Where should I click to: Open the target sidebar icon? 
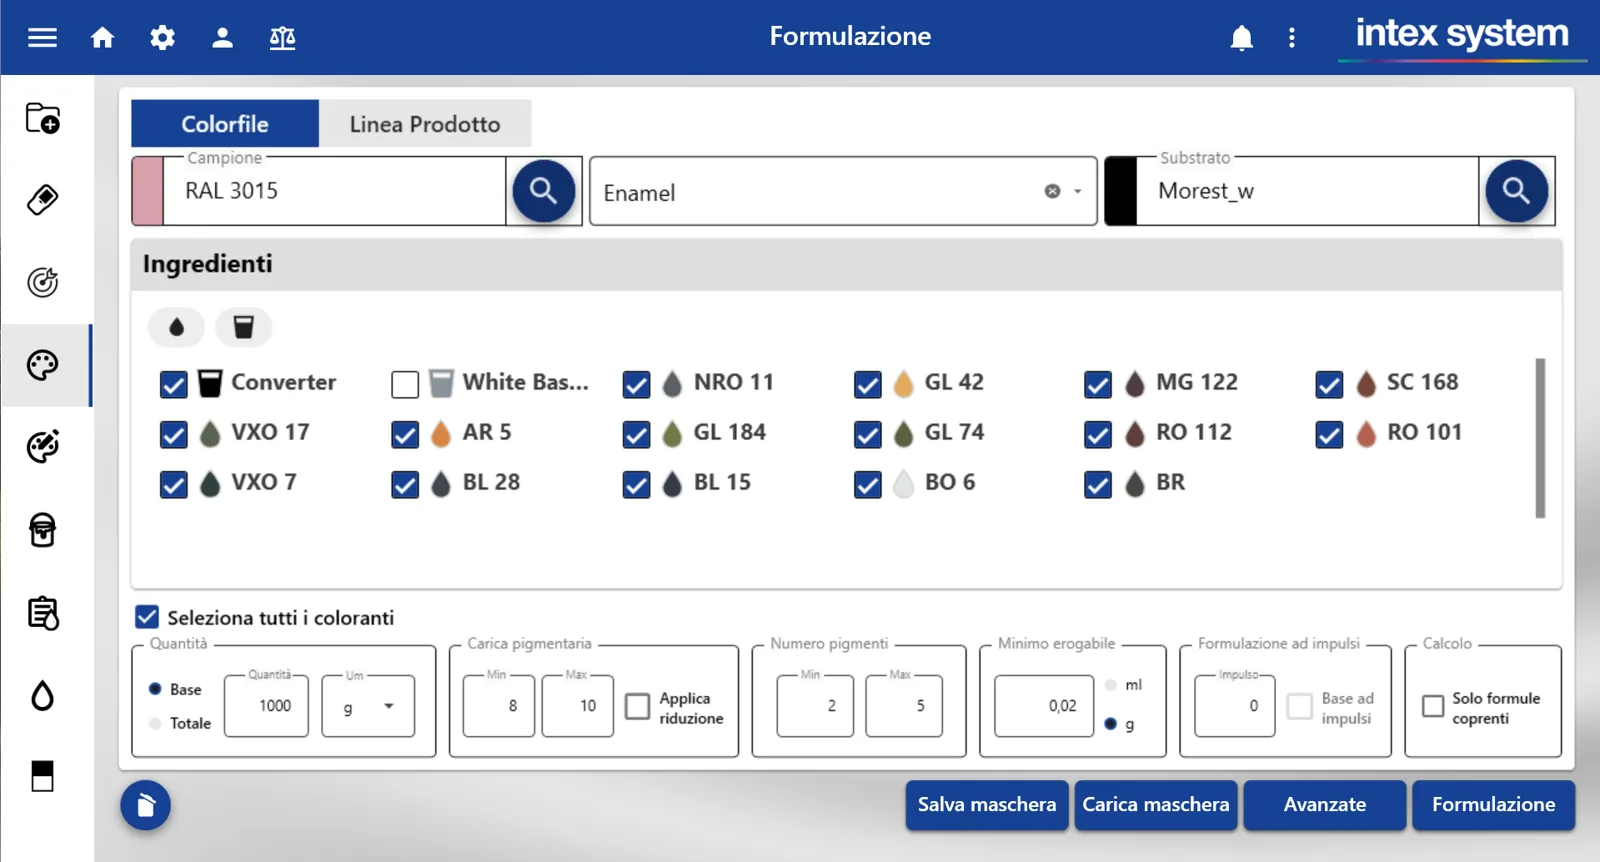click(x=43, y=282)
